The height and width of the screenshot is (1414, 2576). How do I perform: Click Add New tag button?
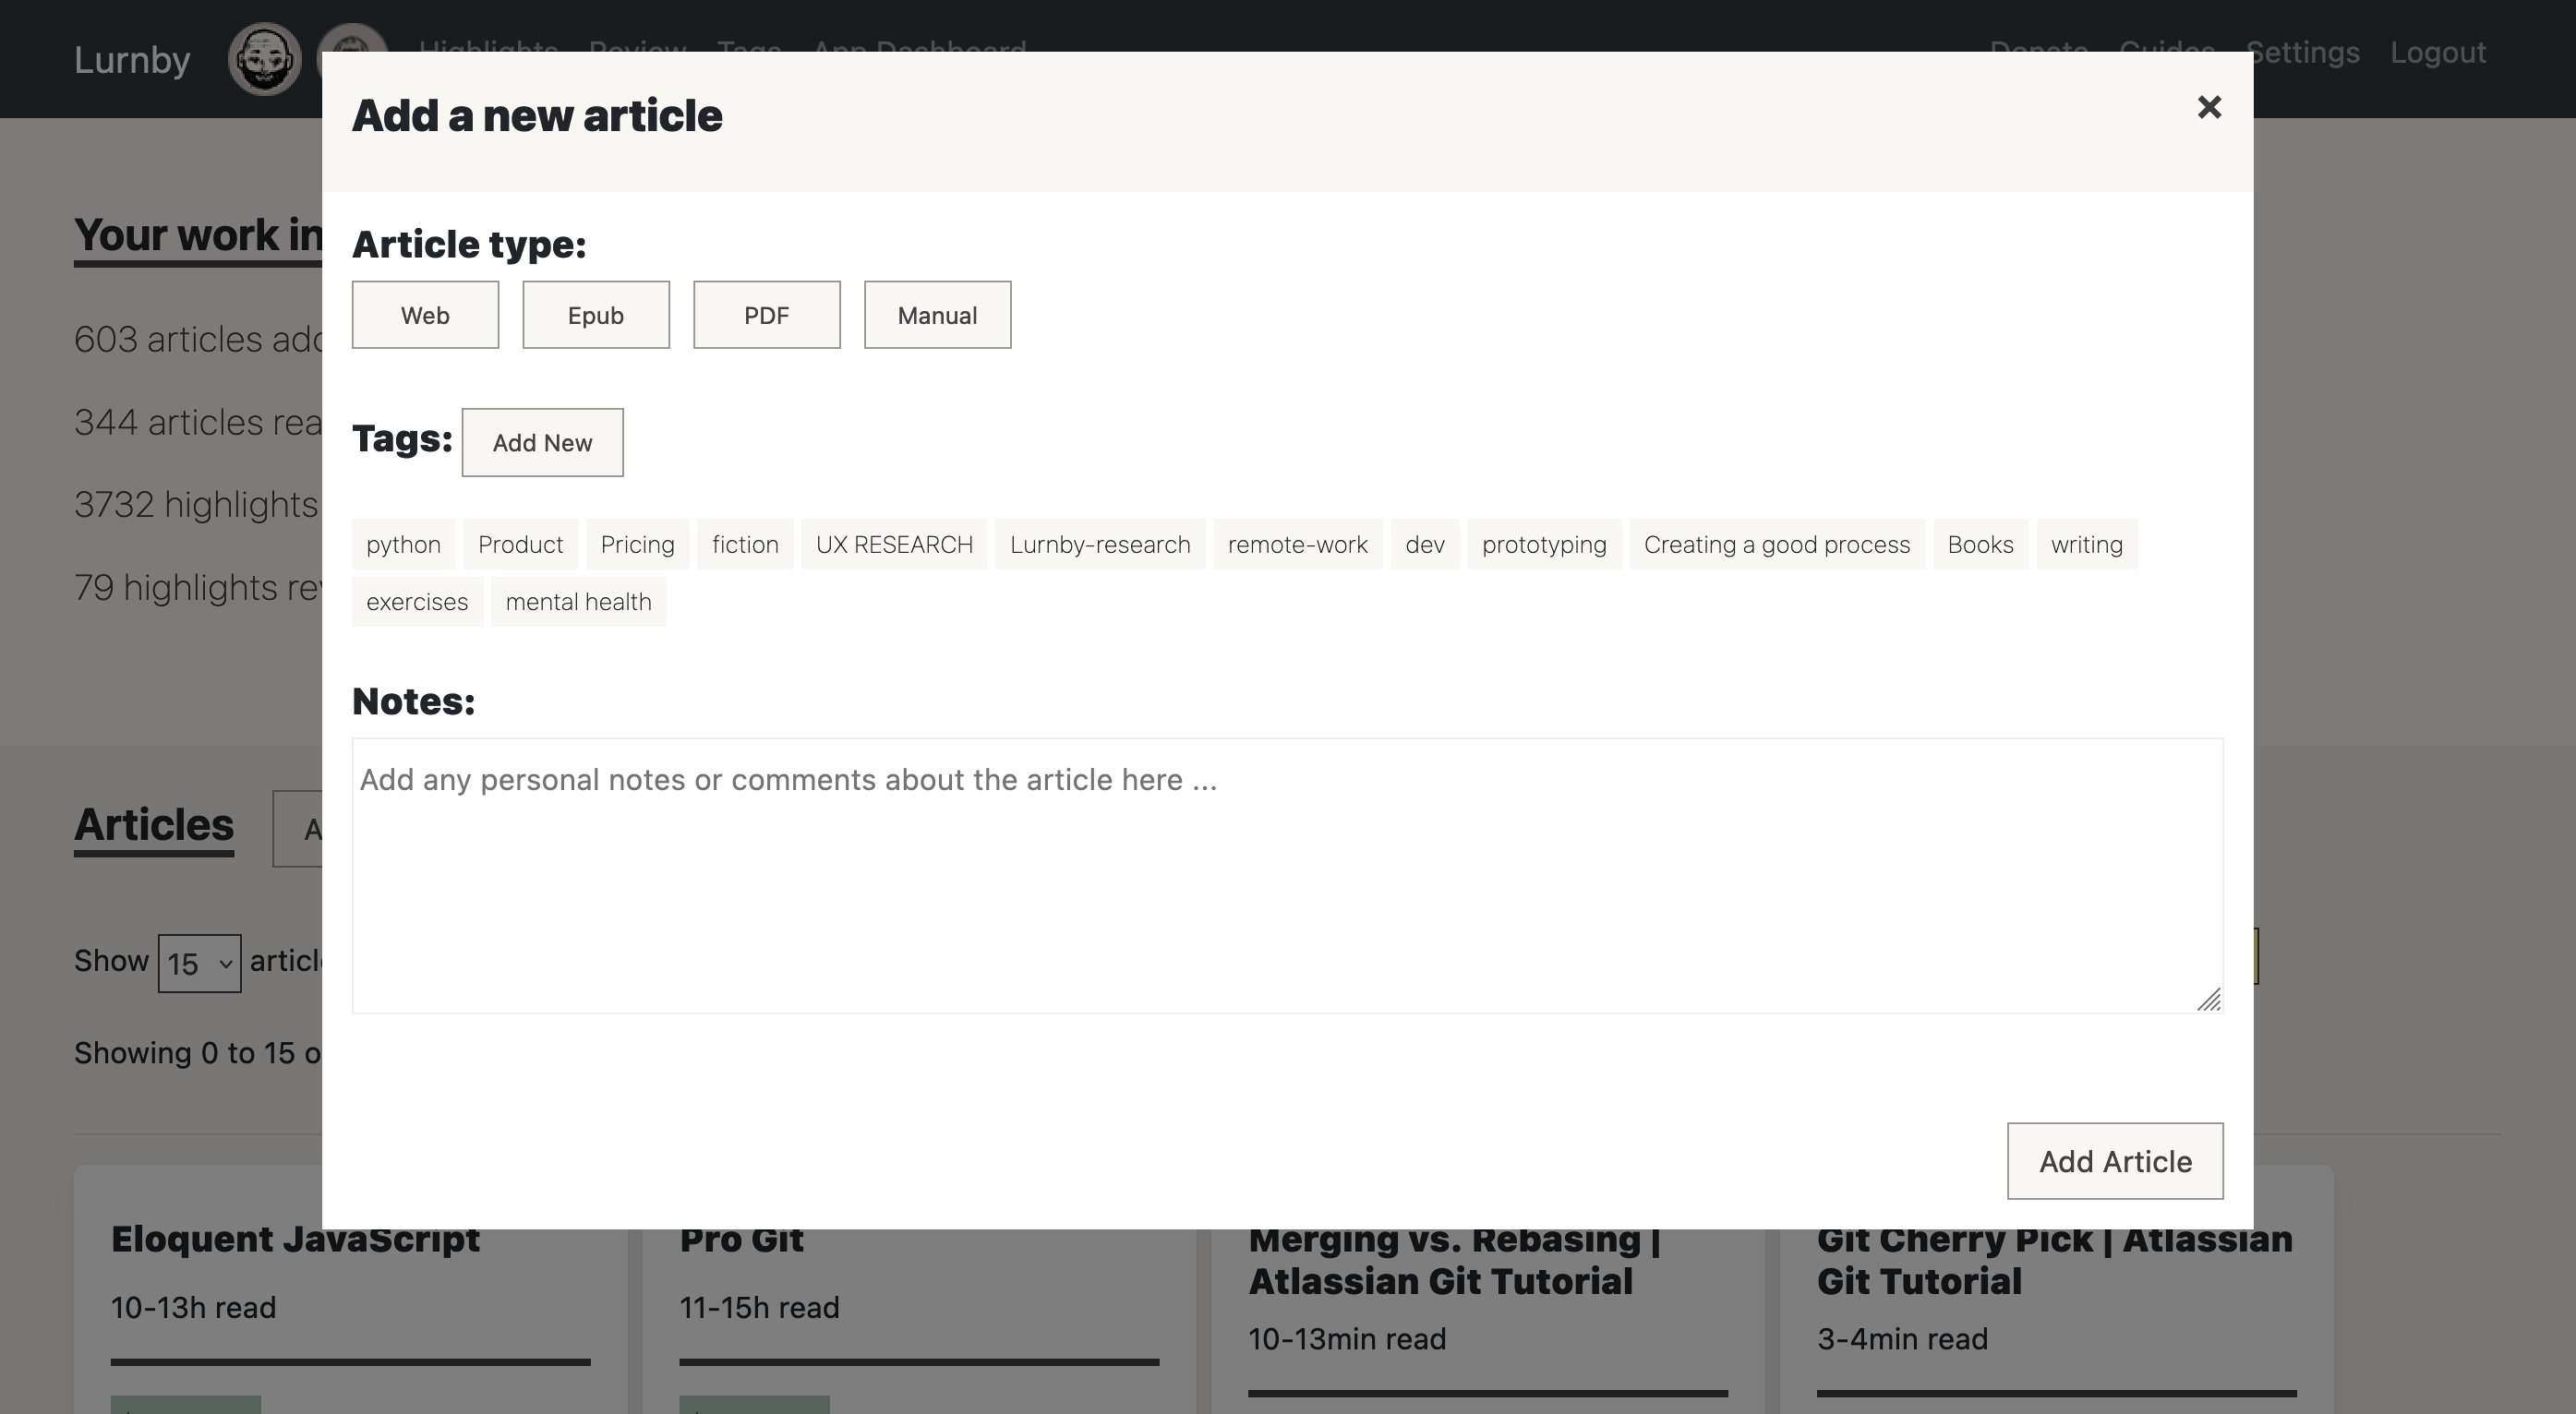(542, 442)
